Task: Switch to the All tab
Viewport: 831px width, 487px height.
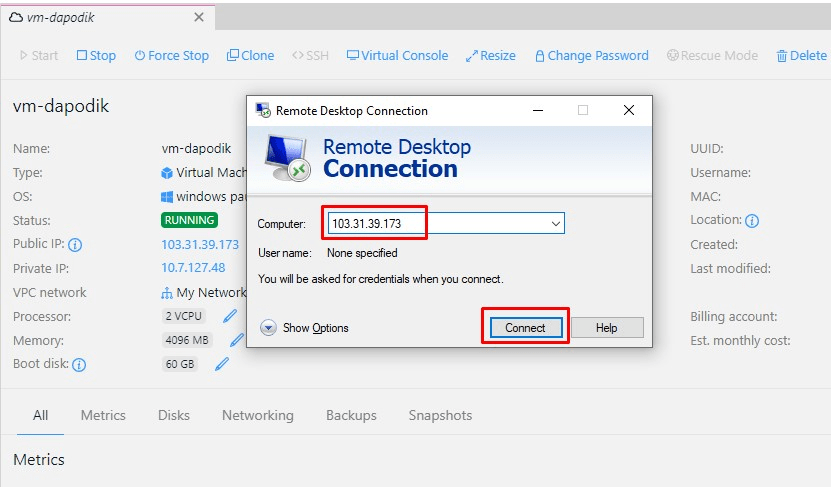Action: [40, 415]
